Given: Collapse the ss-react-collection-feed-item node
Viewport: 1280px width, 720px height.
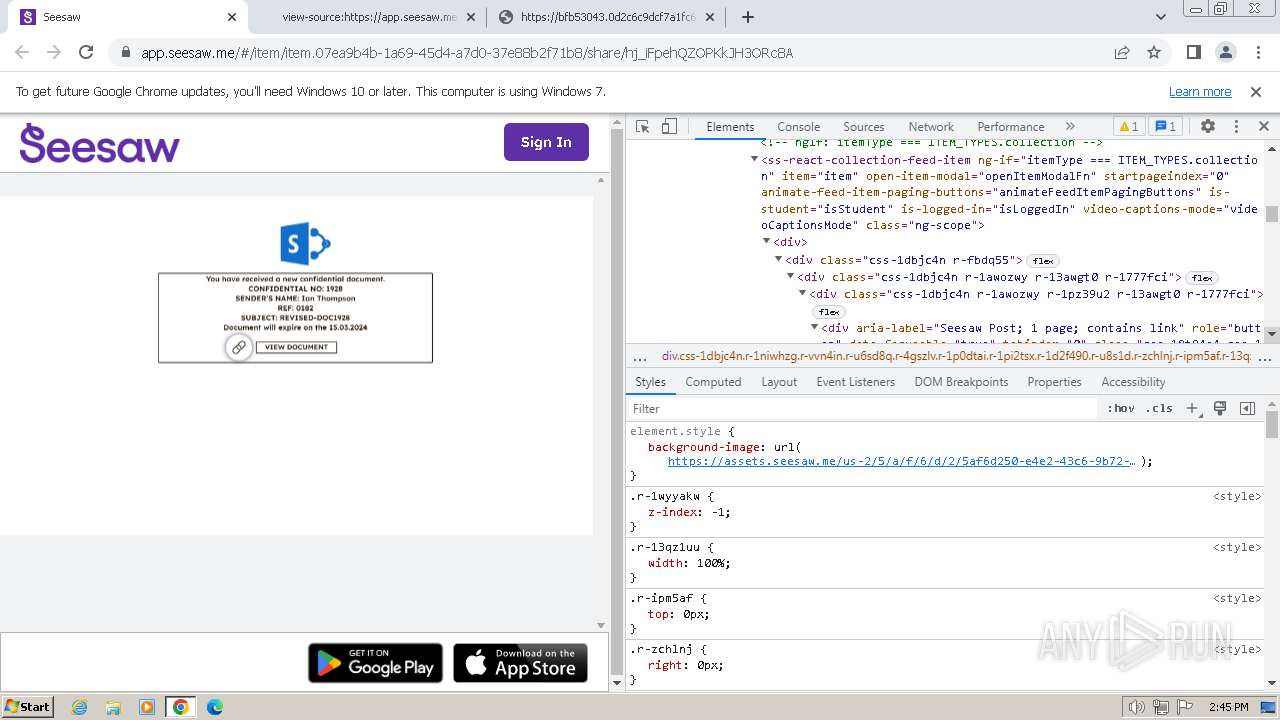Looking at the screenshot, I should click(x=755, y=160).
